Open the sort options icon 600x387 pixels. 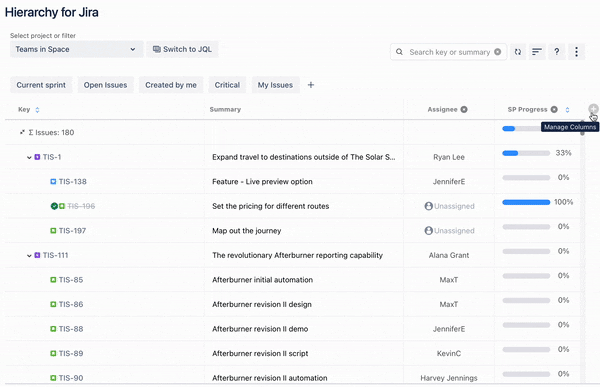pyautogui.click(x=537, y=52)
